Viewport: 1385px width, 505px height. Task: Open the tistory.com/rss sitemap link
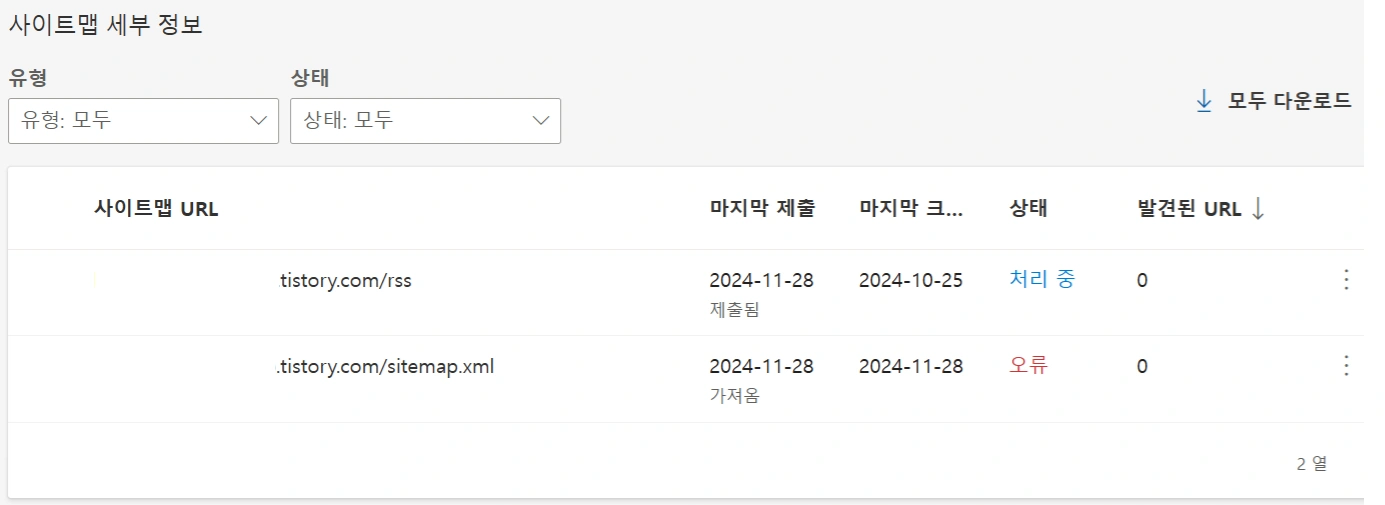343,281
